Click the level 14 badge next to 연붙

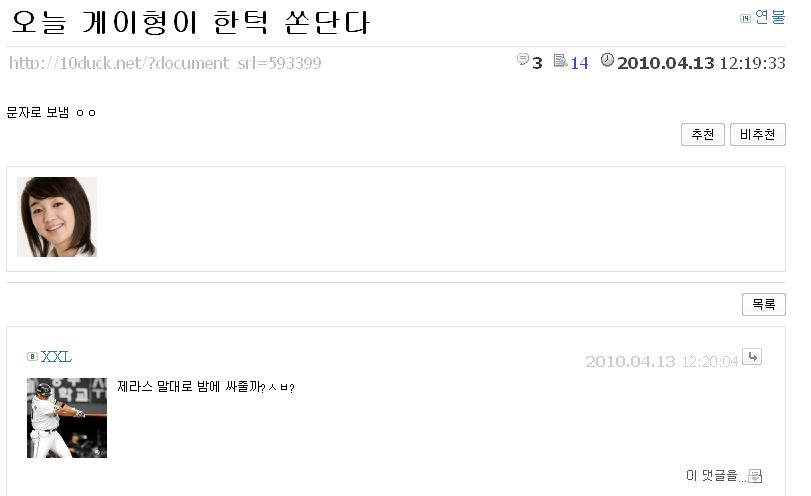coord(745,19)
